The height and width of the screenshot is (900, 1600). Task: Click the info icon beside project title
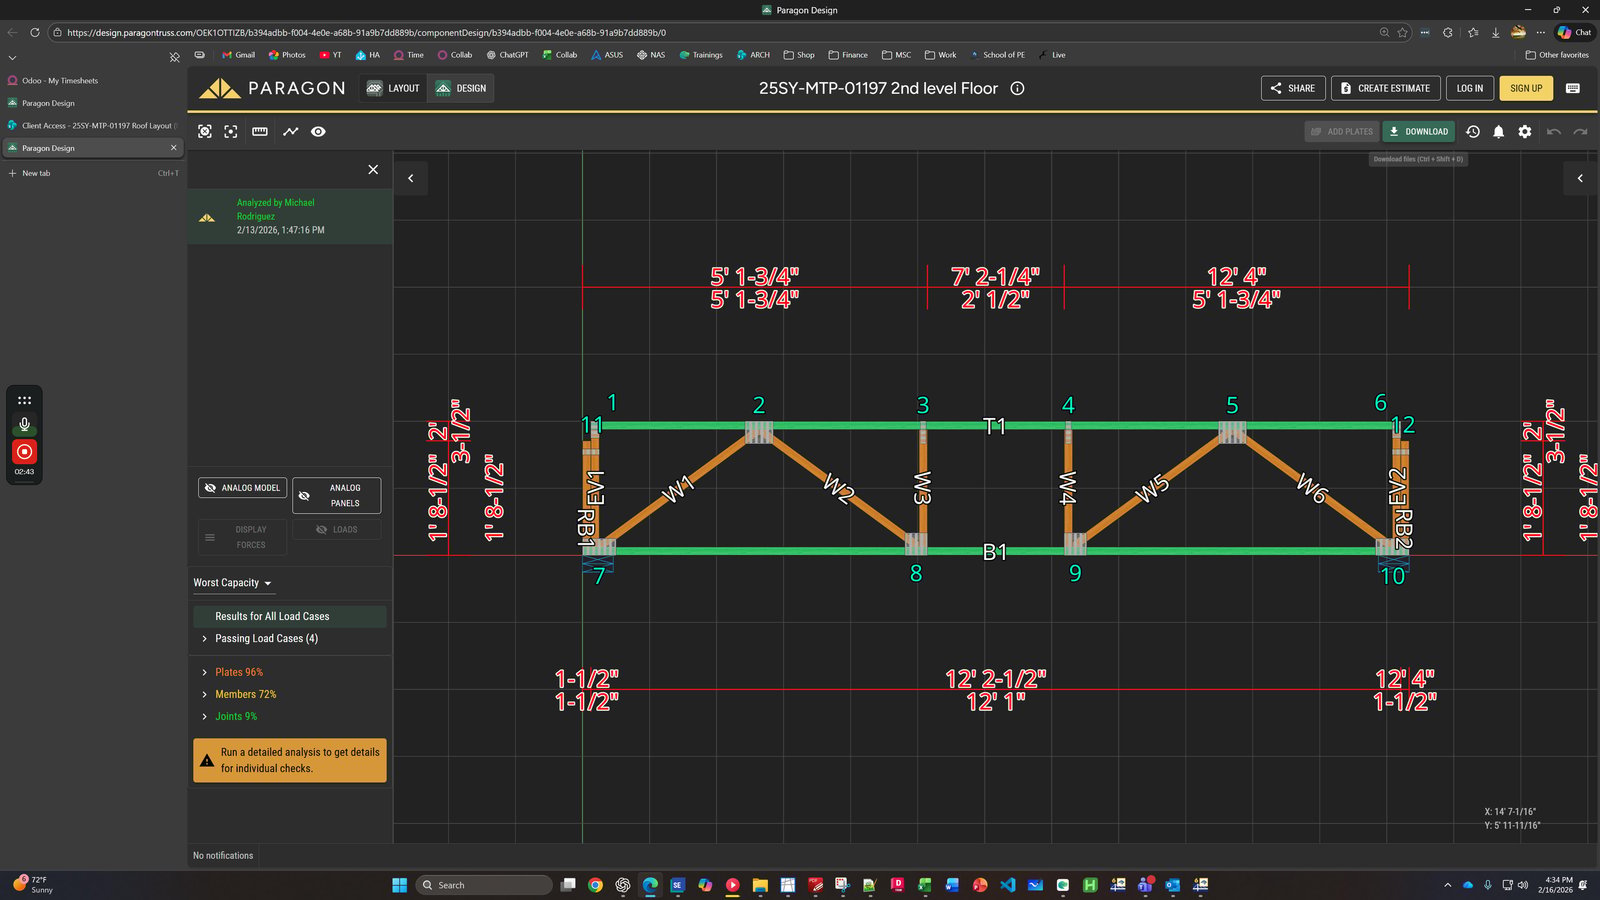coord(1017,88)
